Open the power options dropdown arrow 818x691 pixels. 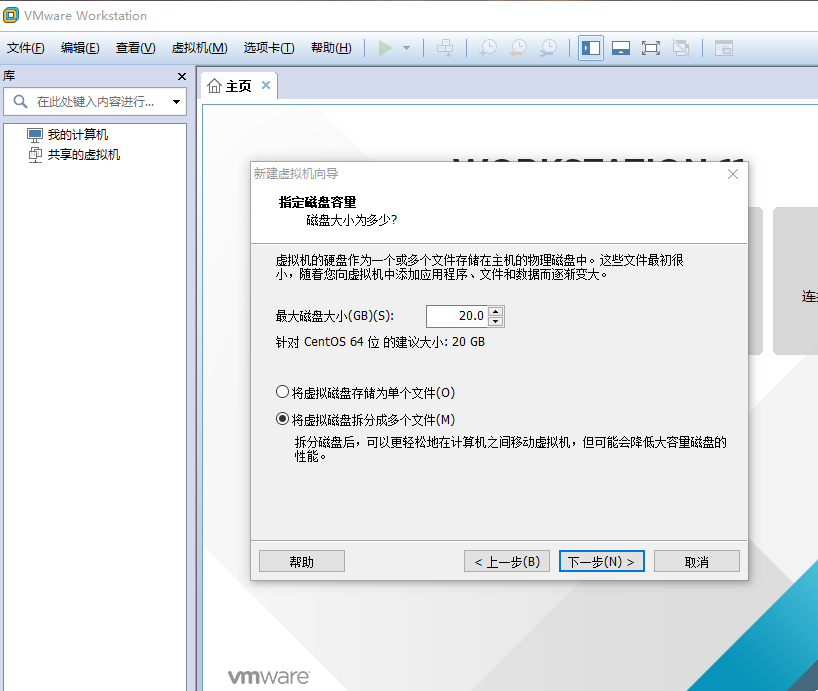[406, 49]
